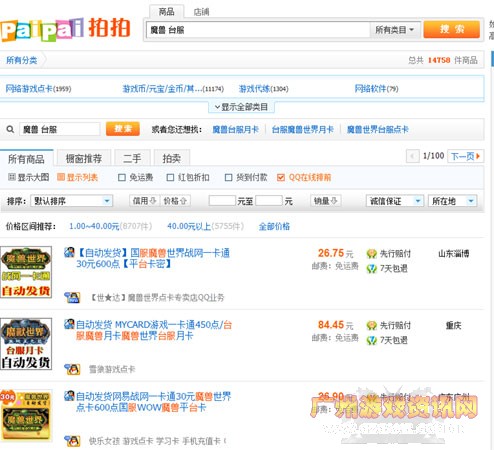Open 30元 魔兽世界 card thumbnail
The width and height of the screenshot is (494, 450).
pyautogui.click(x=26, y=416)
